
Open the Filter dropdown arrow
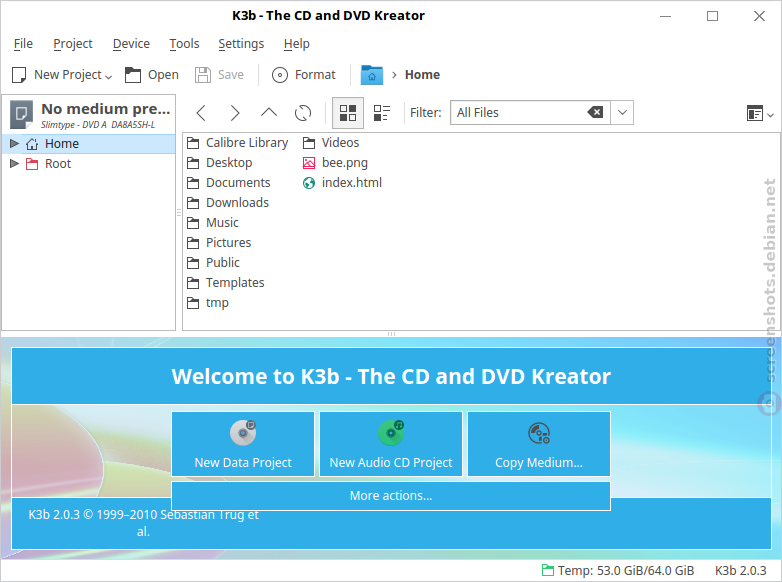point(622,112)
